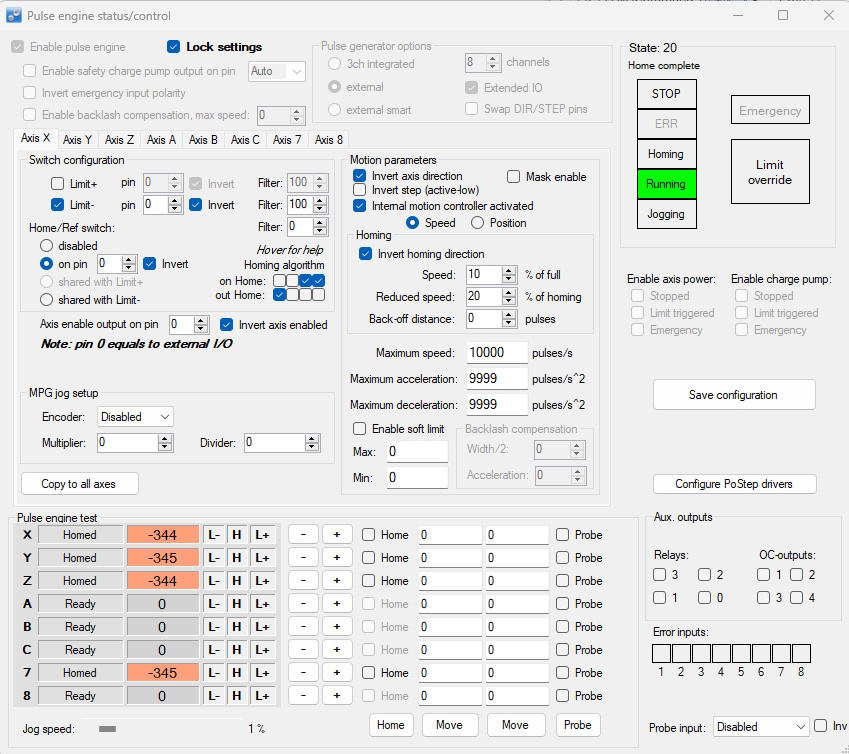Click the Maximum acceleration field
This screenshot has width=849, height=754.
(x=497, y=378)
